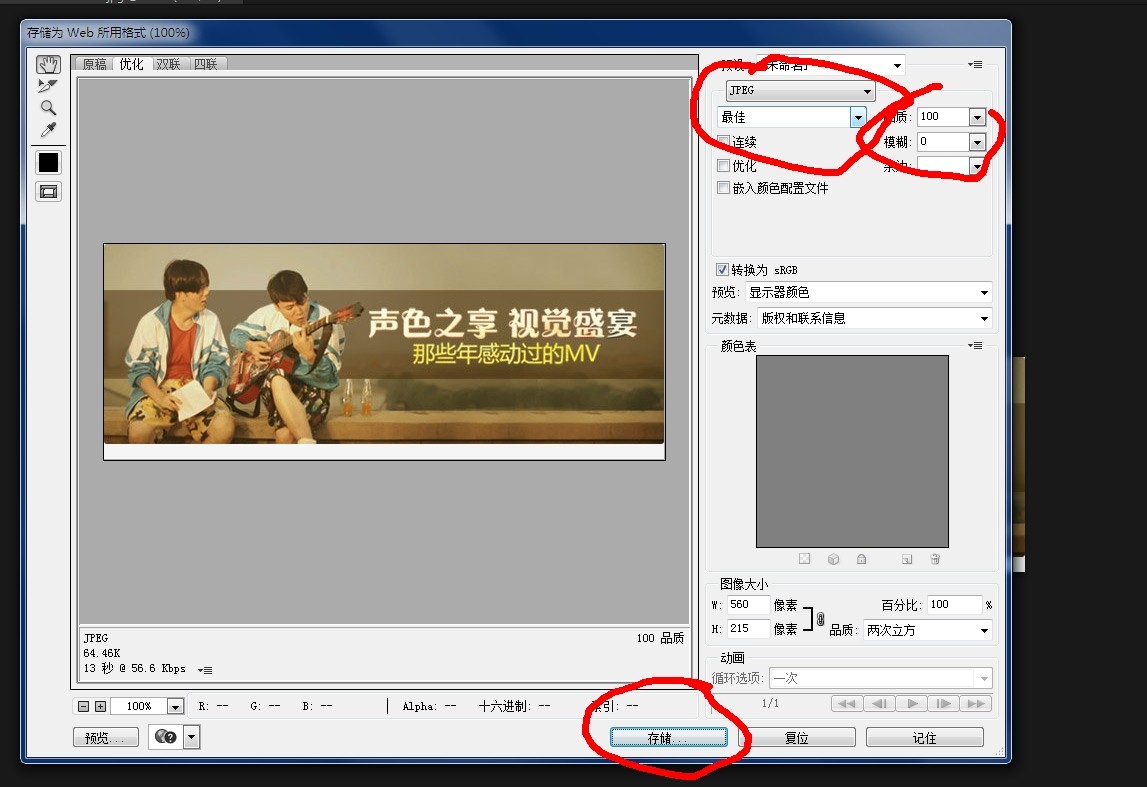Select the Slice Select tool
Viewport: 1147px width, 787px height.
coord(48,86)
